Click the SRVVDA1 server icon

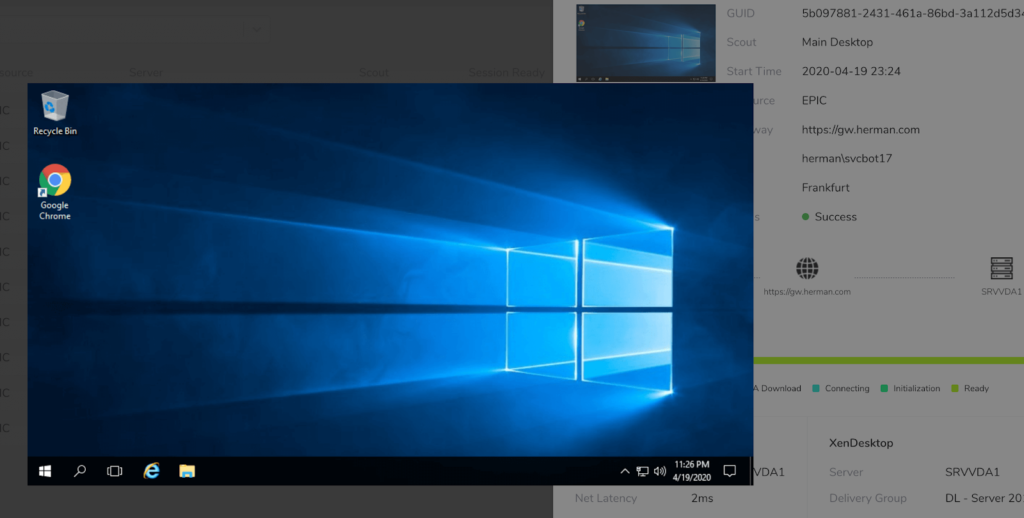[x=1001, y=268]
